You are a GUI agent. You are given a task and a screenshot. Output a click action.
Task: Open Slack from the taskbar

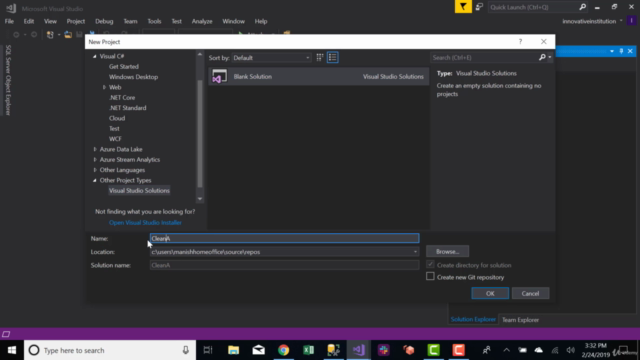(x=384, y=350)
